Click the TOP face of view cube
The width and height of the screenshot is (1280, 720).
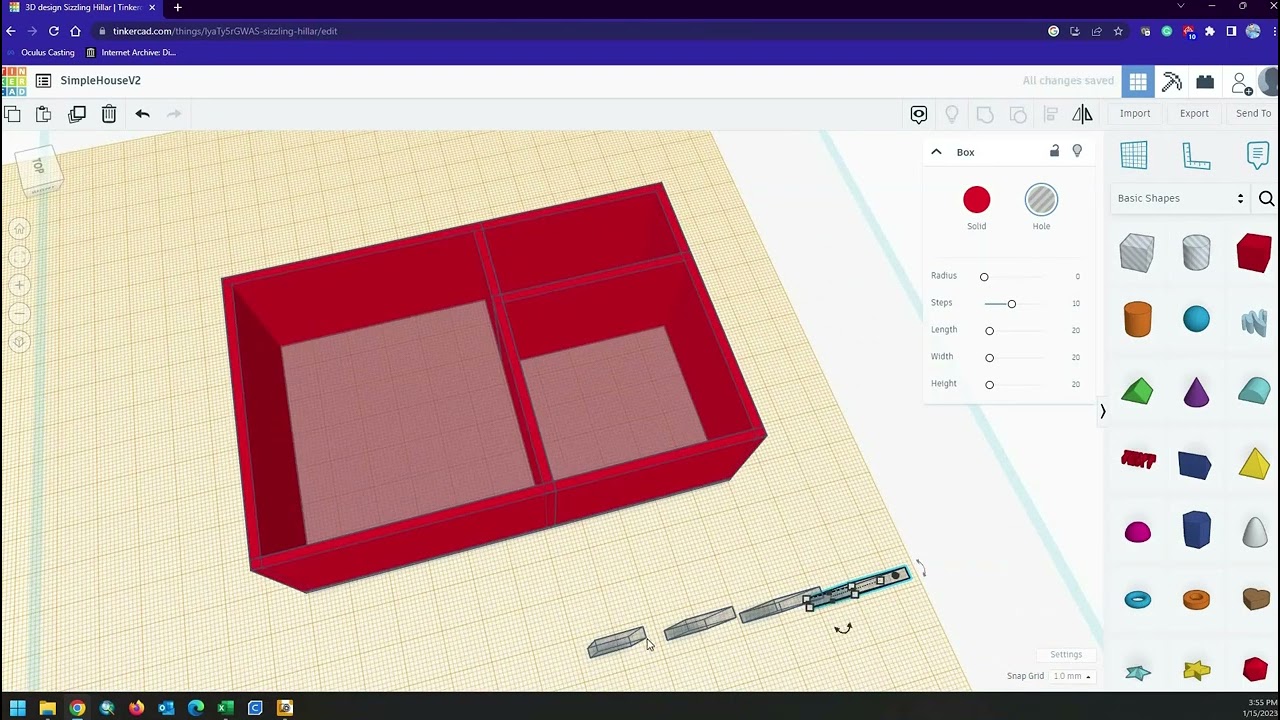[x=39, y=166]
